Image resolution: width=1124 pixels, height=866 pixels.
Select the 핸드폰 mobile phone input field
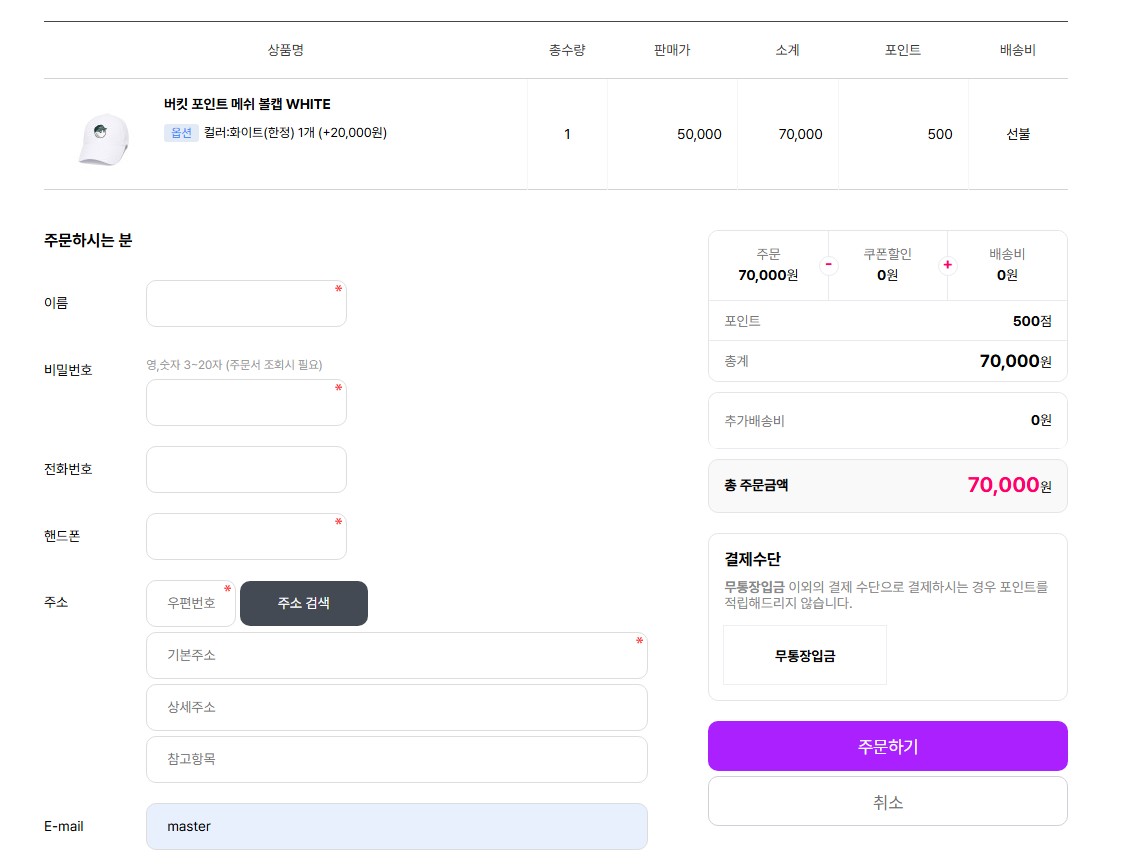246,536
